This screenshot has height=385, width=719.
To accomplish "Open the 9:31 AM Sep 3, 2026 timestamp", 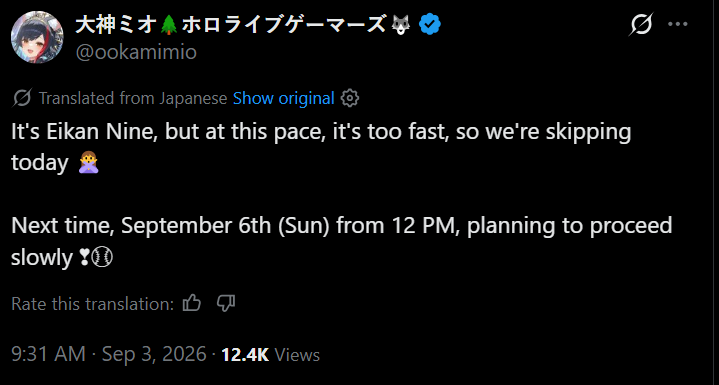I will click(109, 355).
